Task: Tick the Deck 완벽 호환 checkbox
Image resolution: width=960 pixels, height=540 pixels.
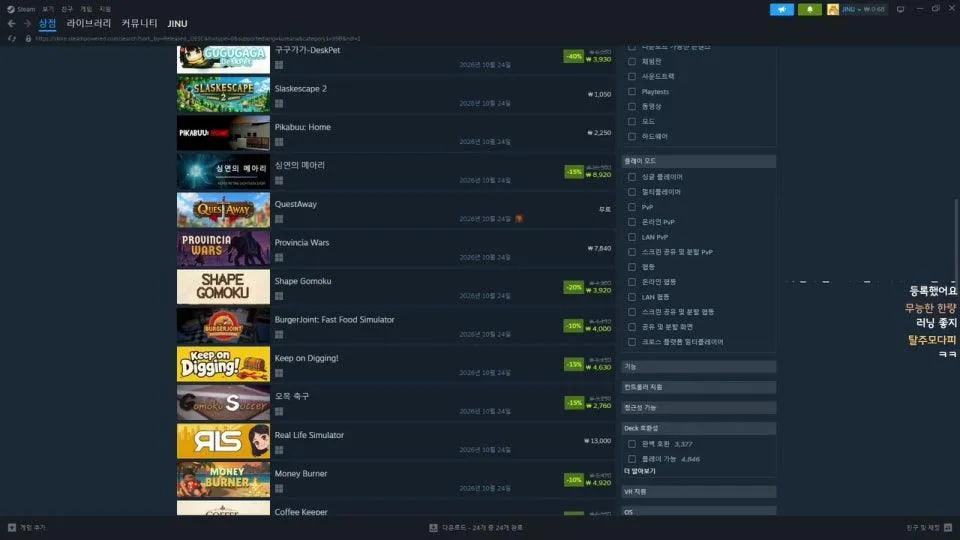Action: click(x=632, y=444)
